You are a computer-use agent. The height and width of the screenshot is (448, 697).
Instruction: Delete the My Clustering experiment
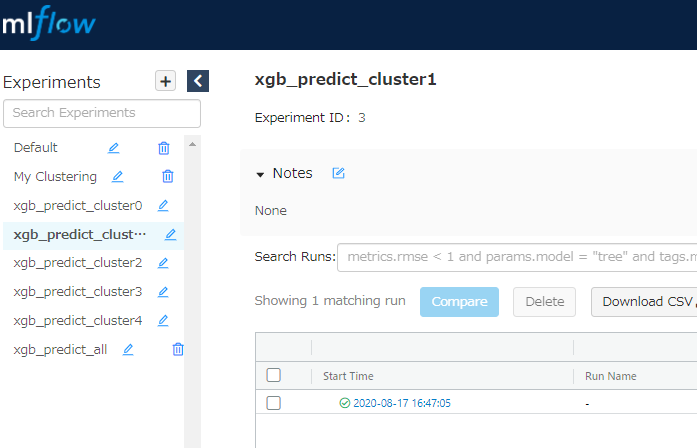[168, 176]
